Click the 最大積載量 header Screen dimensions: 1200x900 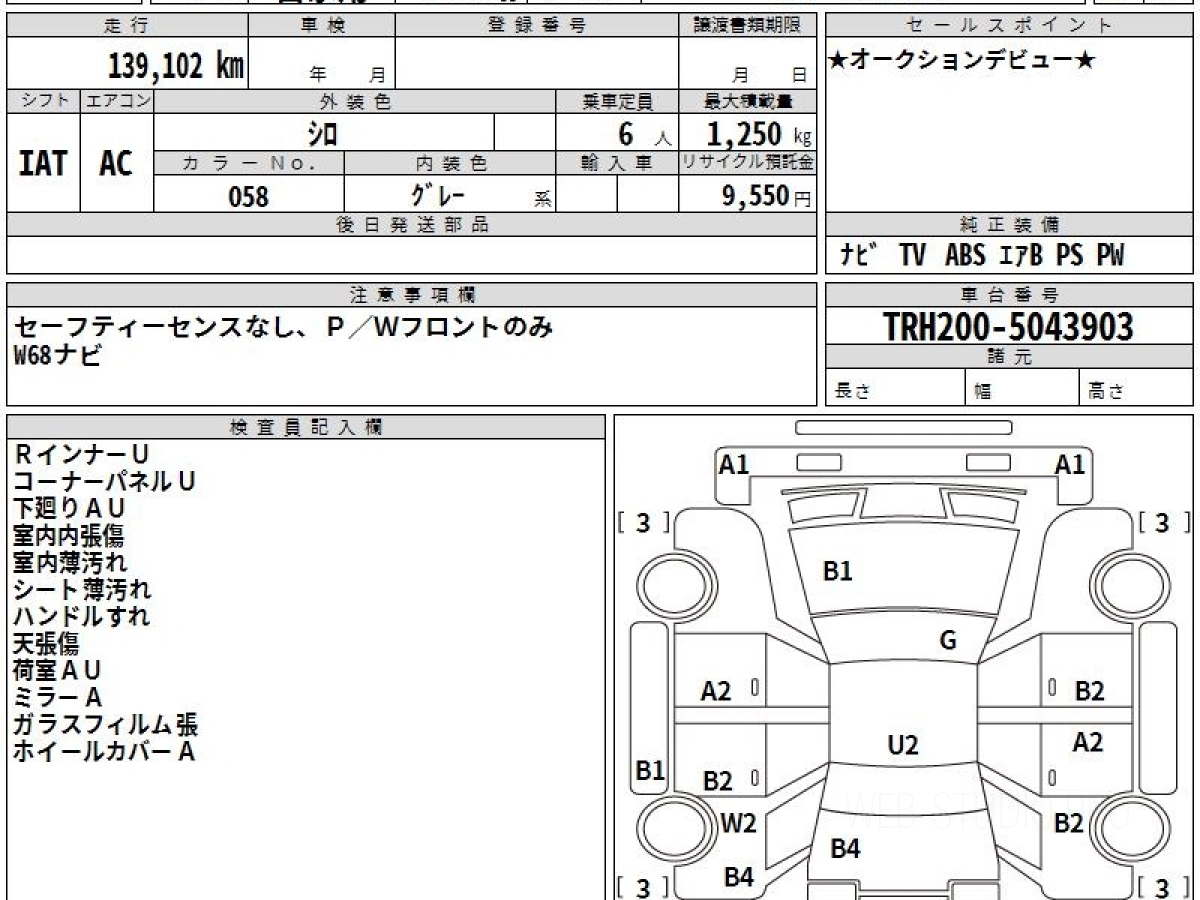point(747,101)
